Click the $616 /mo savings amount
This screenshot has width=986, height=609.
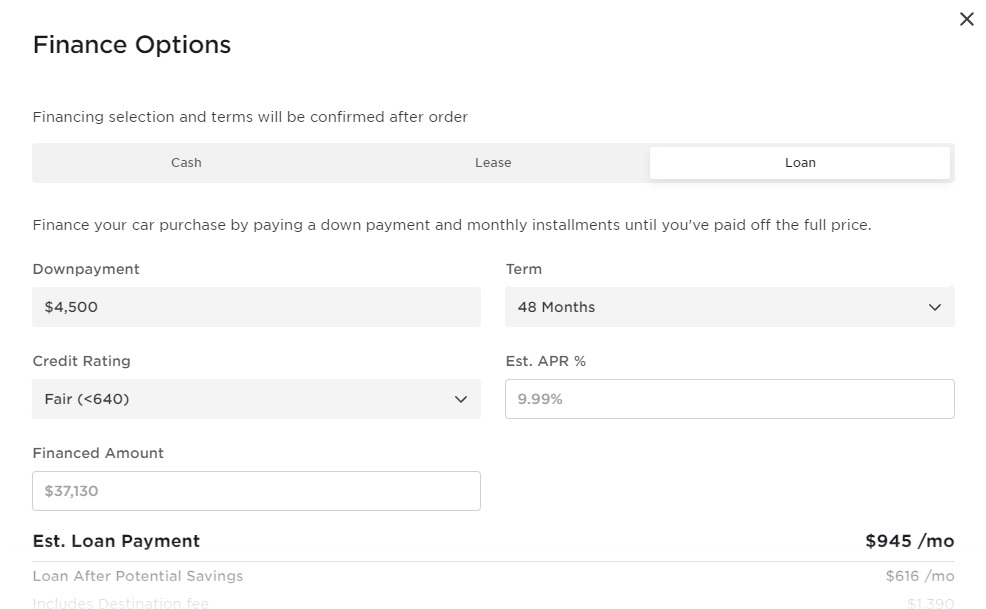pyautogui.click(x=919, y=576)
